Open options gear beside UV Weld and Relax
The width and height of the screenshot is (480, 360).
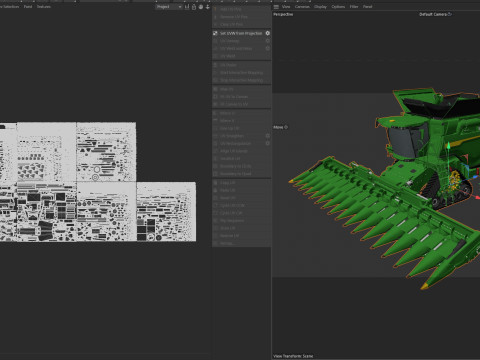pyautogui.click(x=268, y=48)
